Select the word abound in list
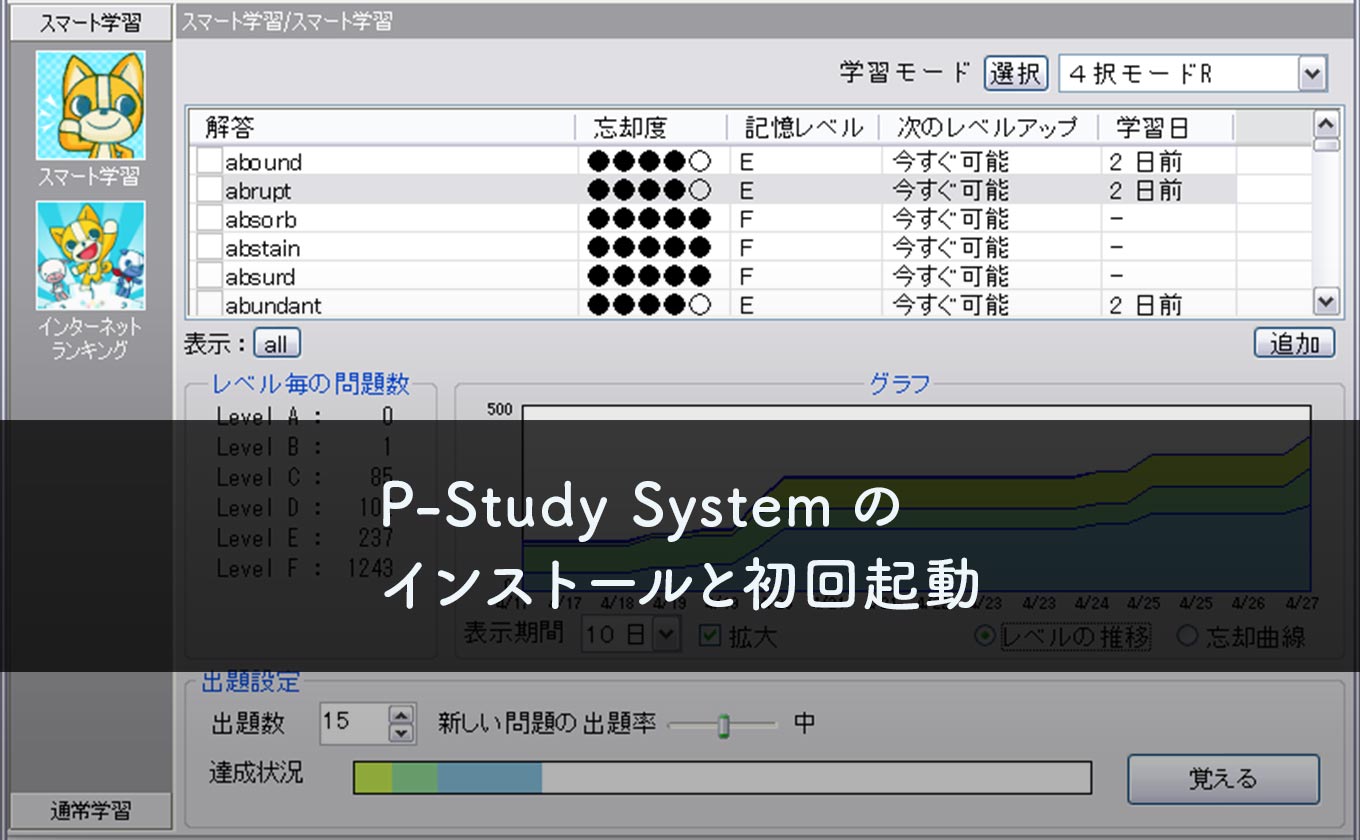1360x840 pixels. pyautogui.click(x=263, y=162)
